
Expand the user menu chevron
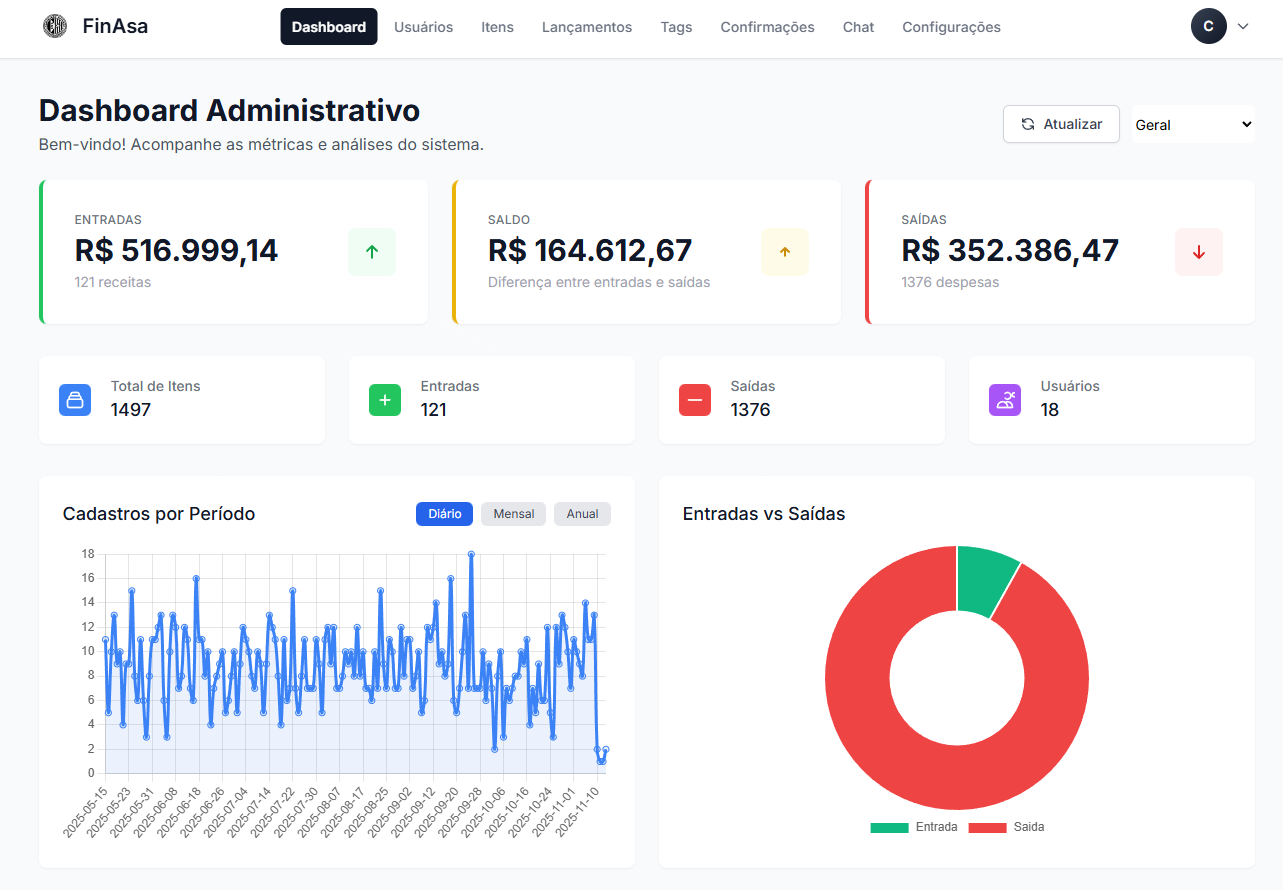[x=1243, y=27]
